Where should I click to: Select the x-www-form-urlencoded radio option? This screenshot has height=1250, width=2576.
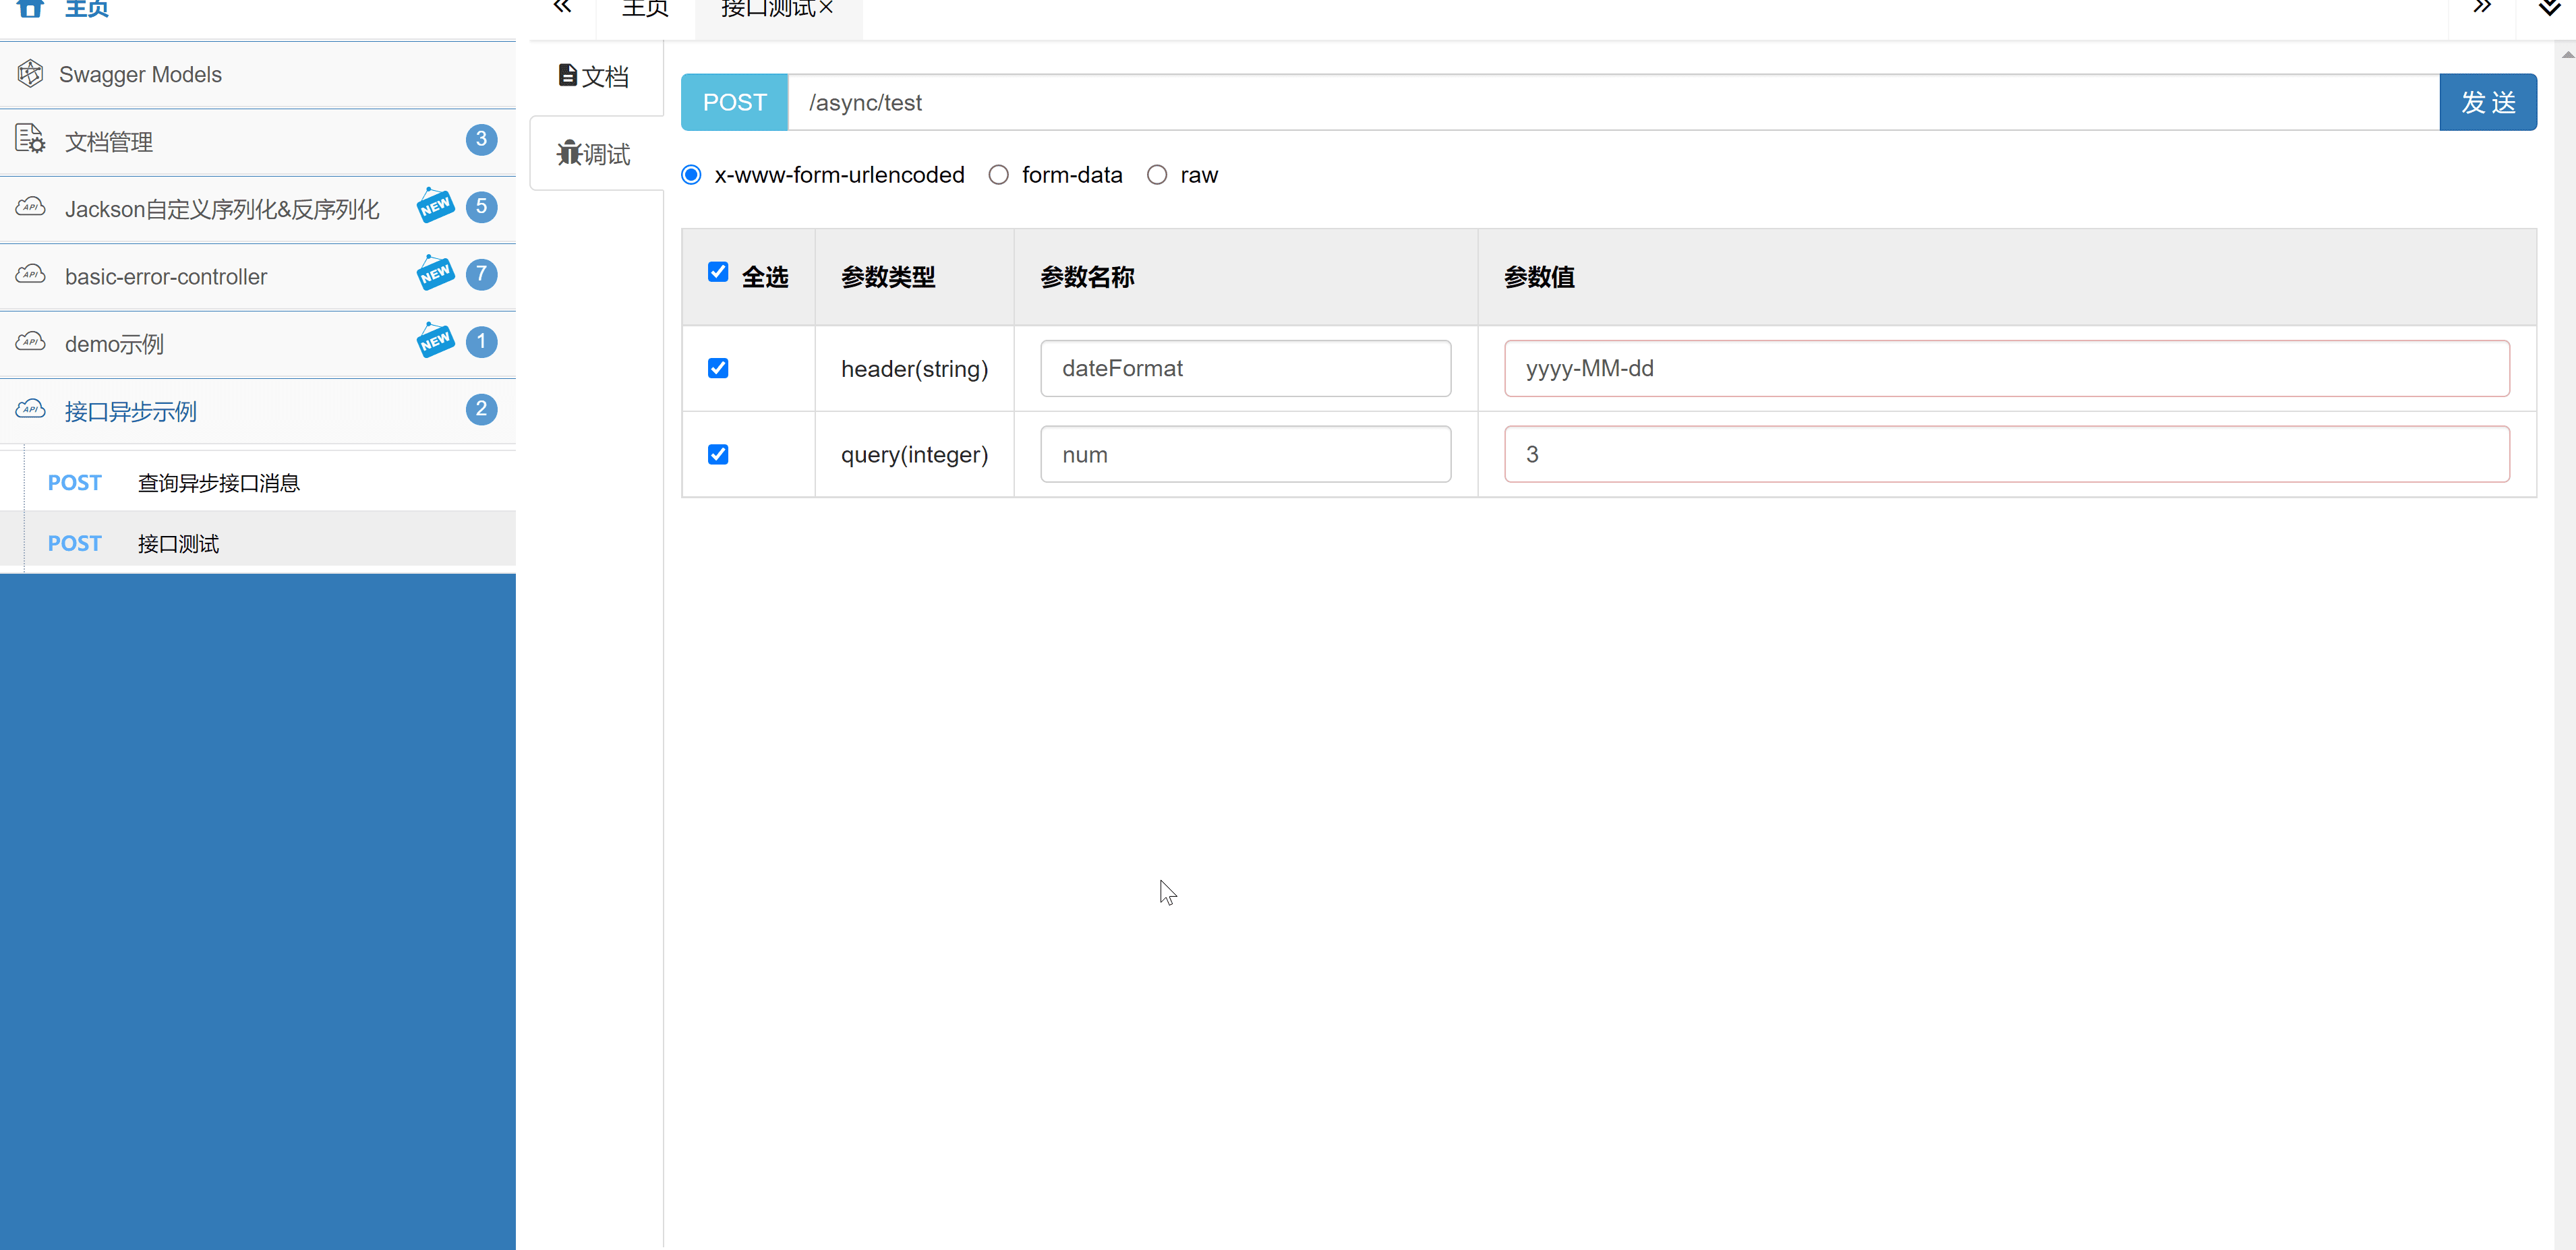point(691,175)
